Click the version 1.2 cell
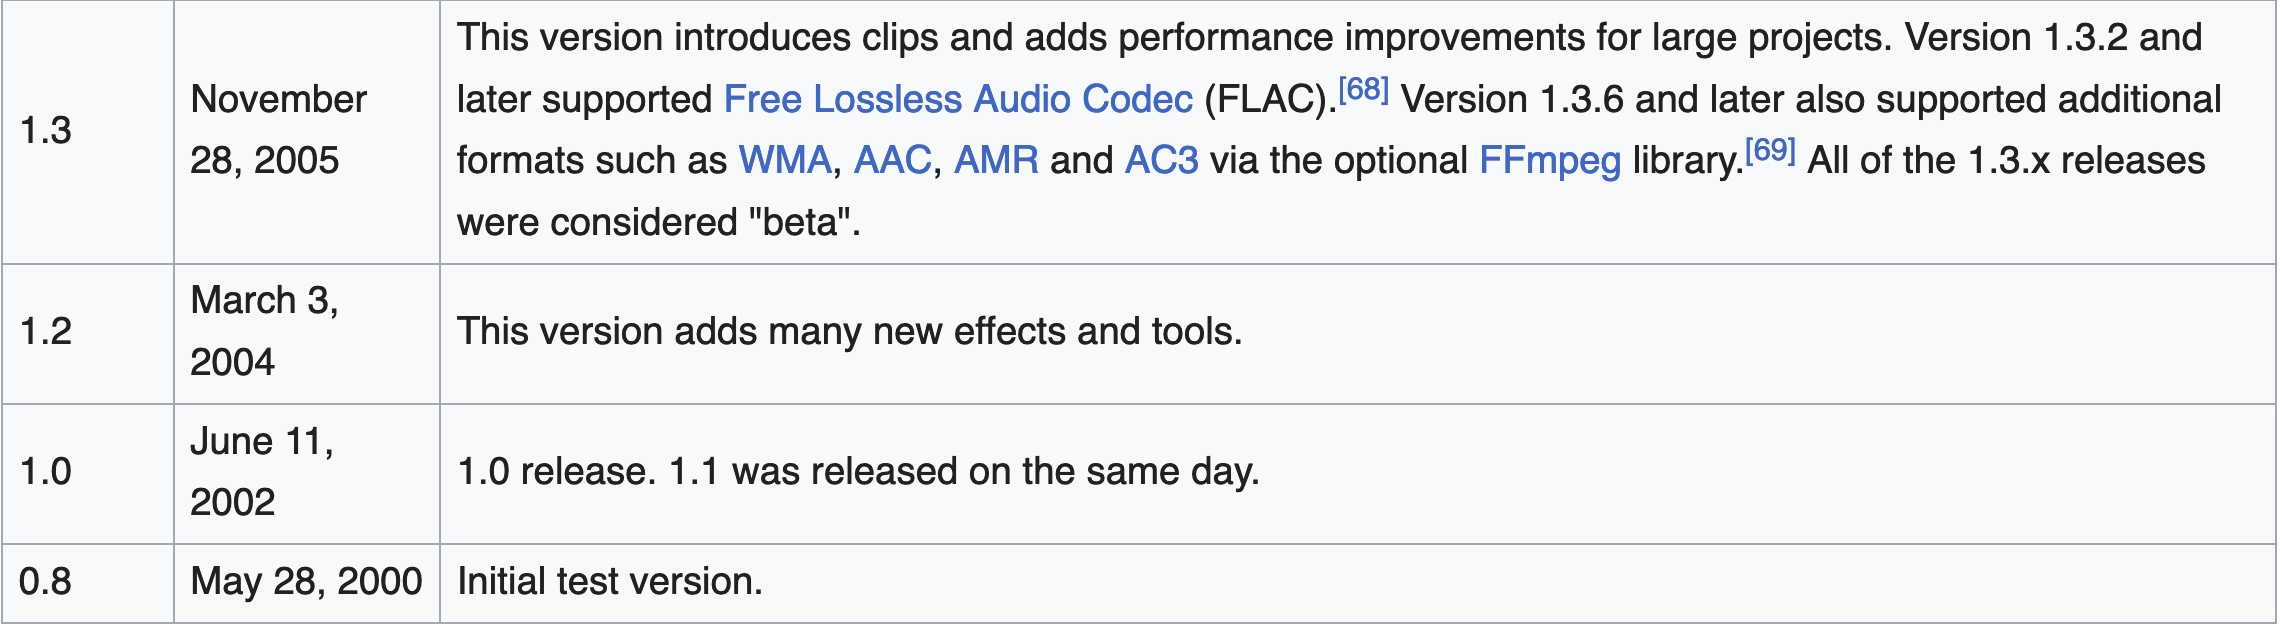This screenshot has height=626, width=2282. tap(46, 332)
